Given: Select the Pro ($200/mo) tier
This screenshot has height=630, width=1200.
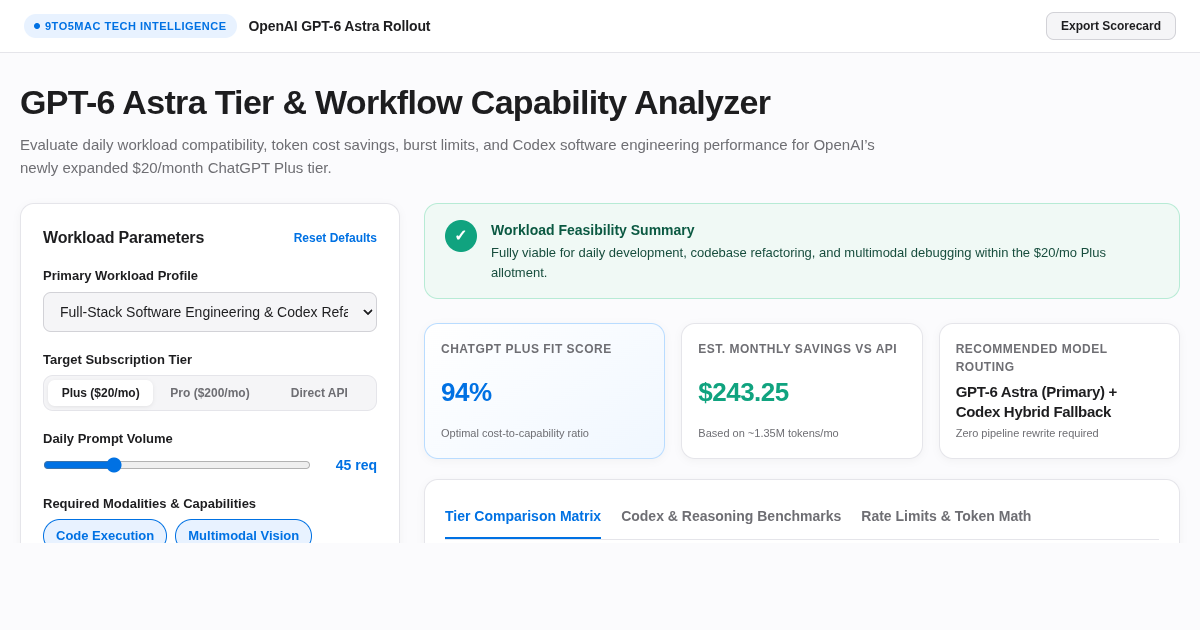Looking at the screenshot, I should tap(210, 393).
